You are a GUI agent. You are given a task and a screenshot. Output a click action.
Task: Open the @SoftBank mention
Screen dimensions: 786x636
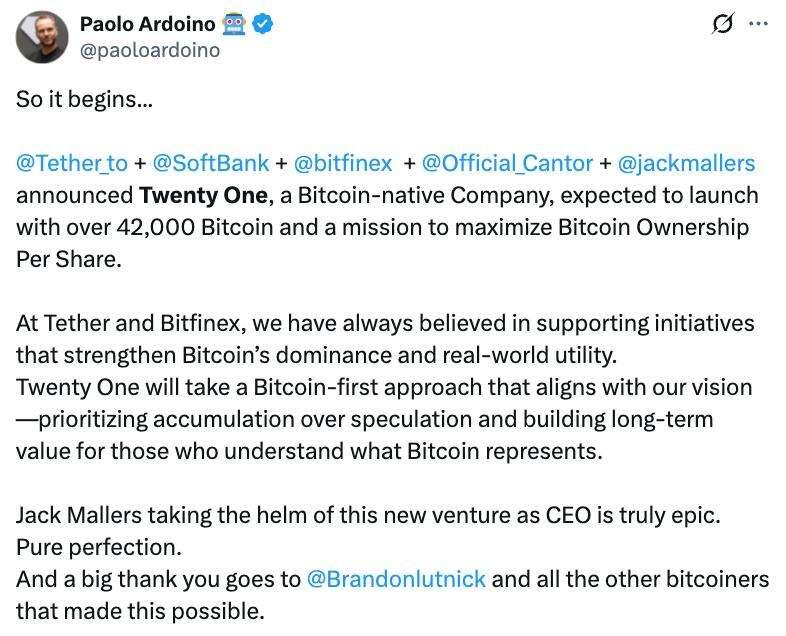(x=211, y=163)
